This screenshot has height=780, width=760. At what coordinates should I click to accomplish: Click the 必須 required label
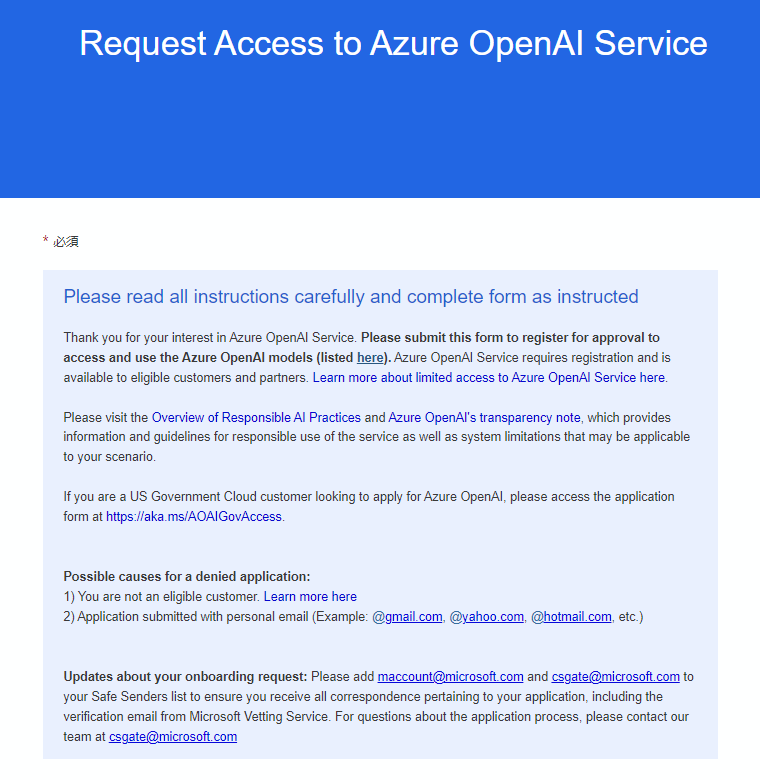coord(66,242)
